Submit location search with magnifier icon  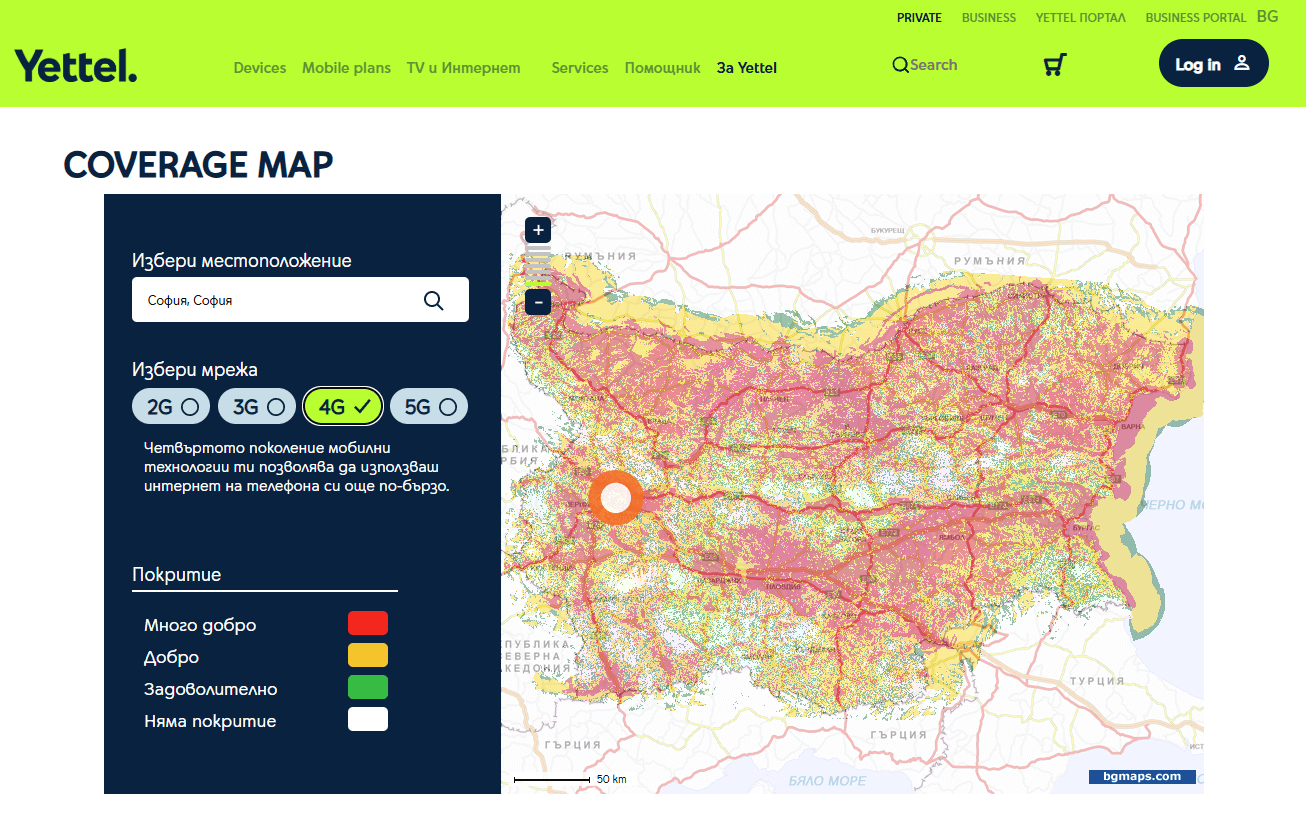pos(433,300)
